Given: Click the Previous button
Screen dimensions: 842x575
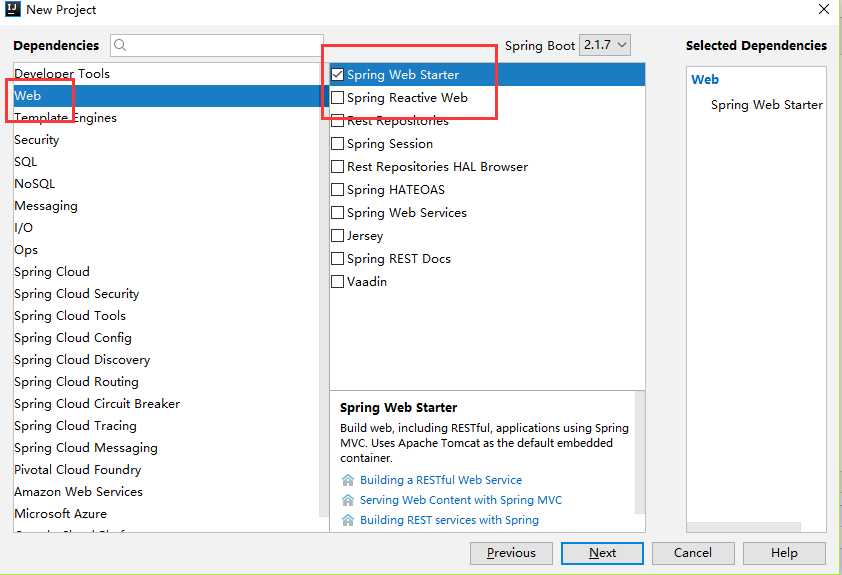Looking at the screenshot, I should pyautogui.click(x=511, y=553).
